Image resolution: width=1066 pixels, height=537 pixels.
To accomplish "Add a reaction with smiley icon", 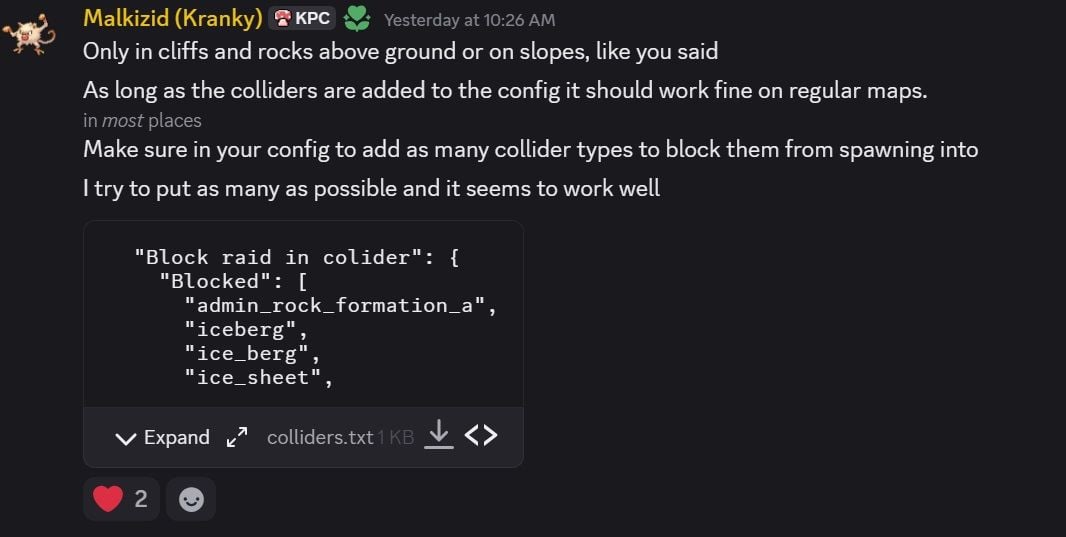I will [x=191, y=500].
